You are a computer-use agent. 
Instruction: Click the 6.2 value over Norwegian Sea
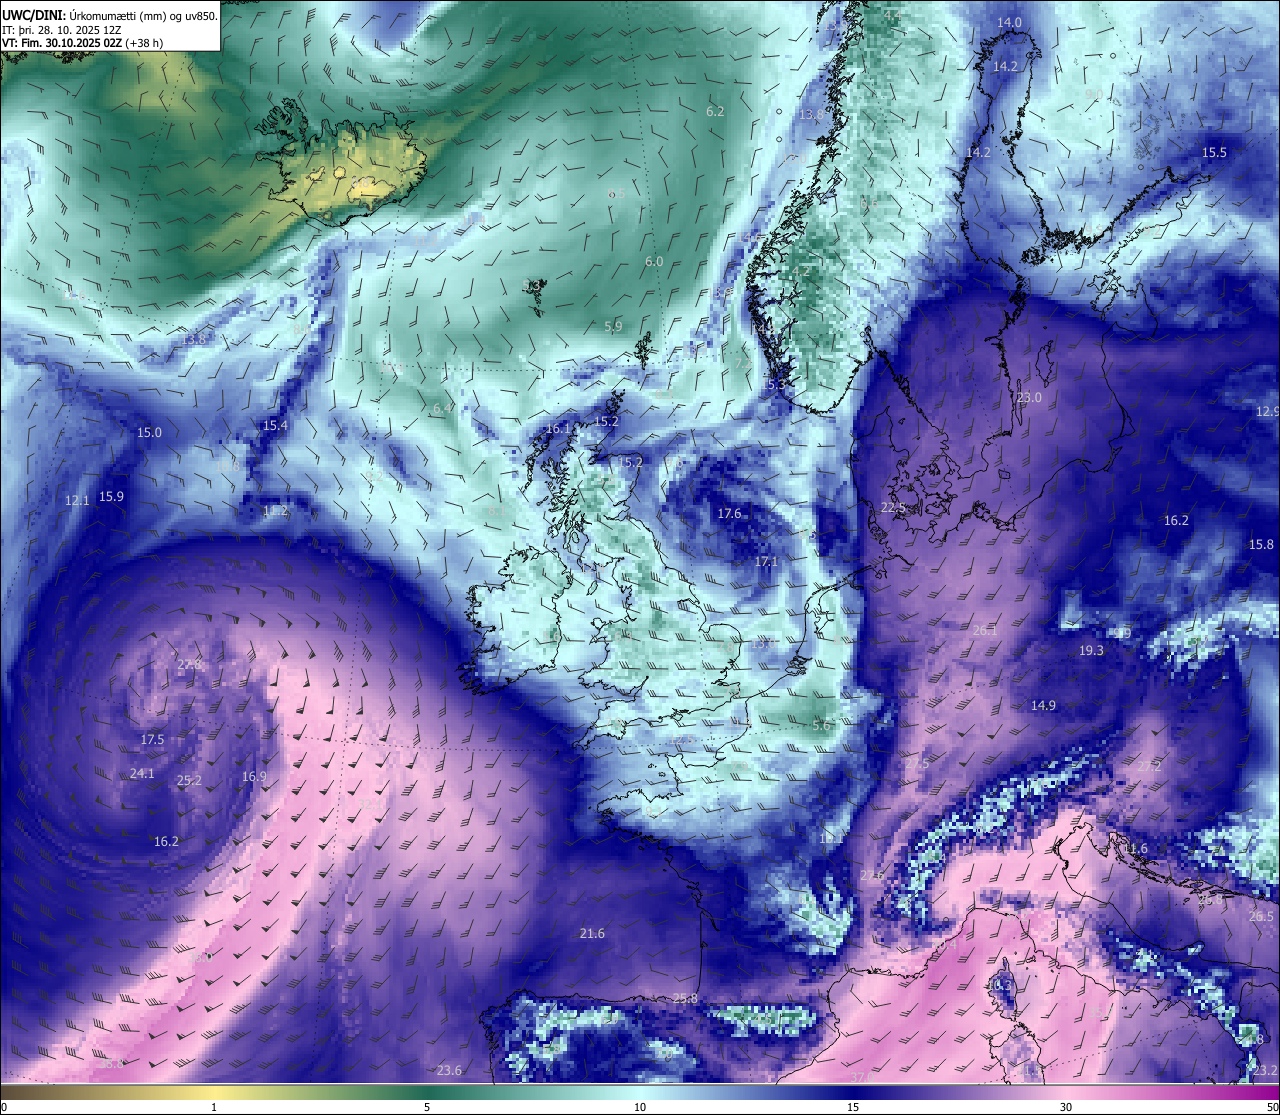[x=715, y=111]
